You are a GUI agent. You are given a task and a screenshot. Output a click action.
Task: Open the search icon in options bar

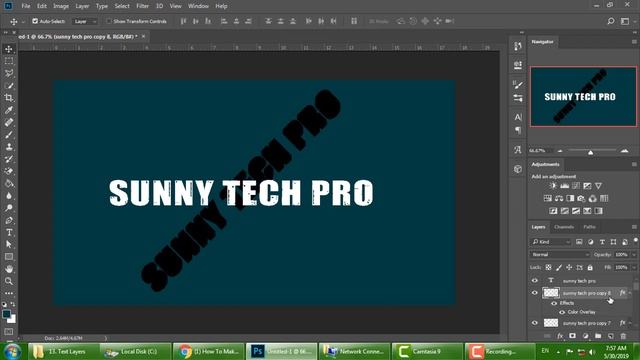611,21
